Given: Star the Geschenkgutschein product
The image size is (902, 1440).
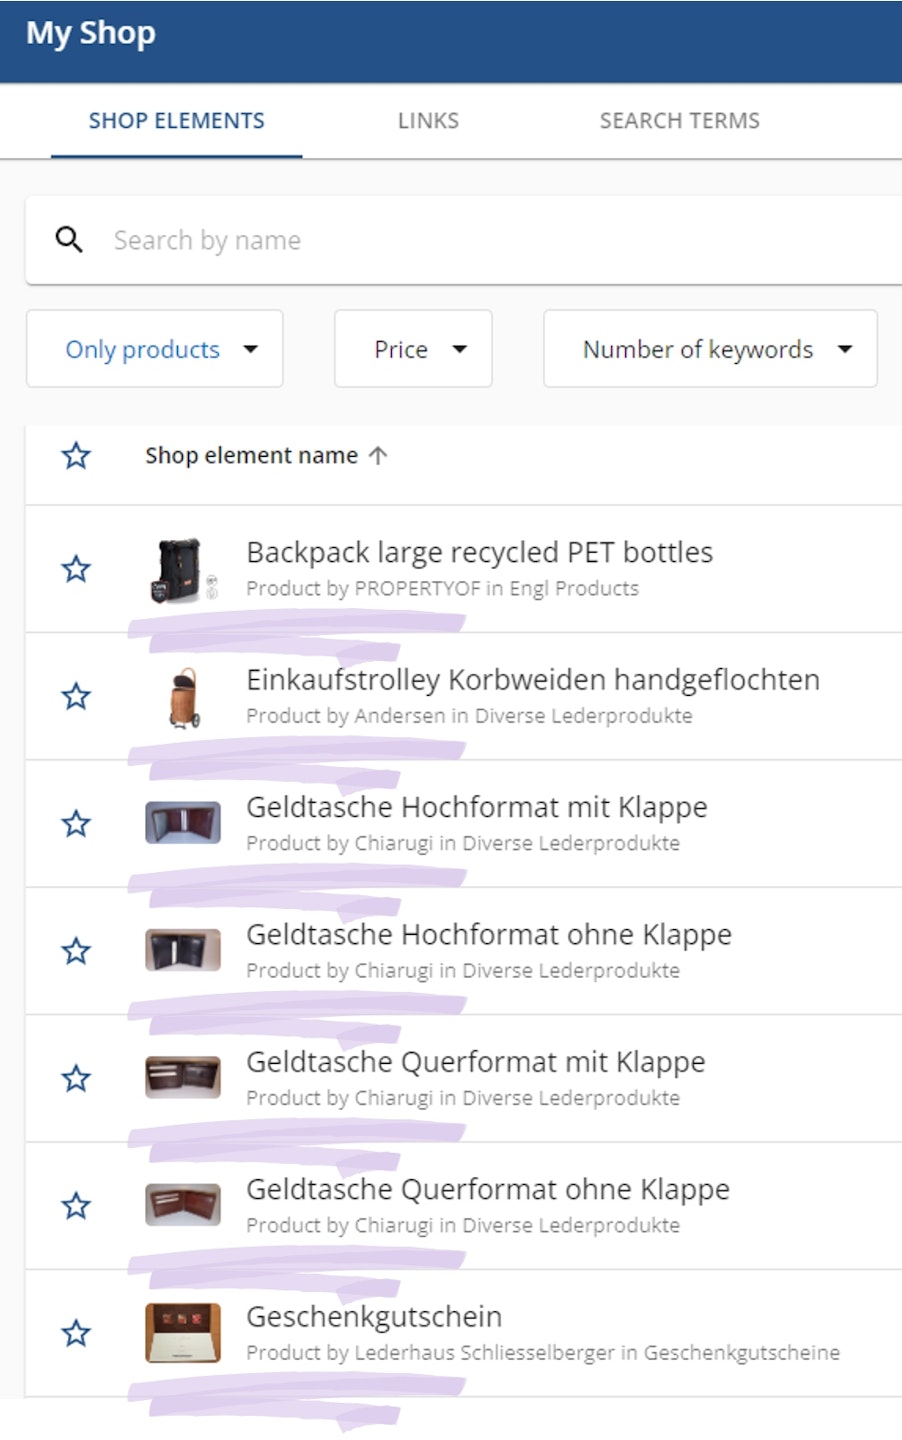Looking at the screenshot, I should coord(76,1333).
